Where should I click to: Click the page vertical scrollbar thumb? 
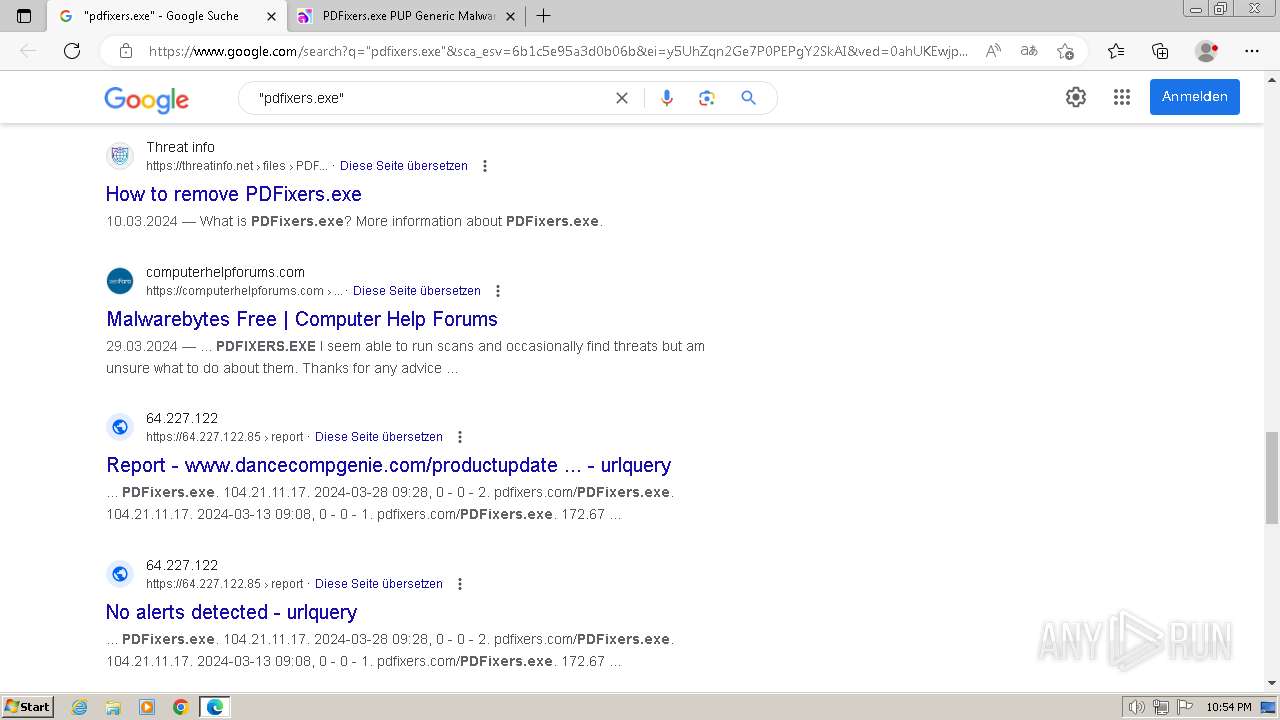1272,477
